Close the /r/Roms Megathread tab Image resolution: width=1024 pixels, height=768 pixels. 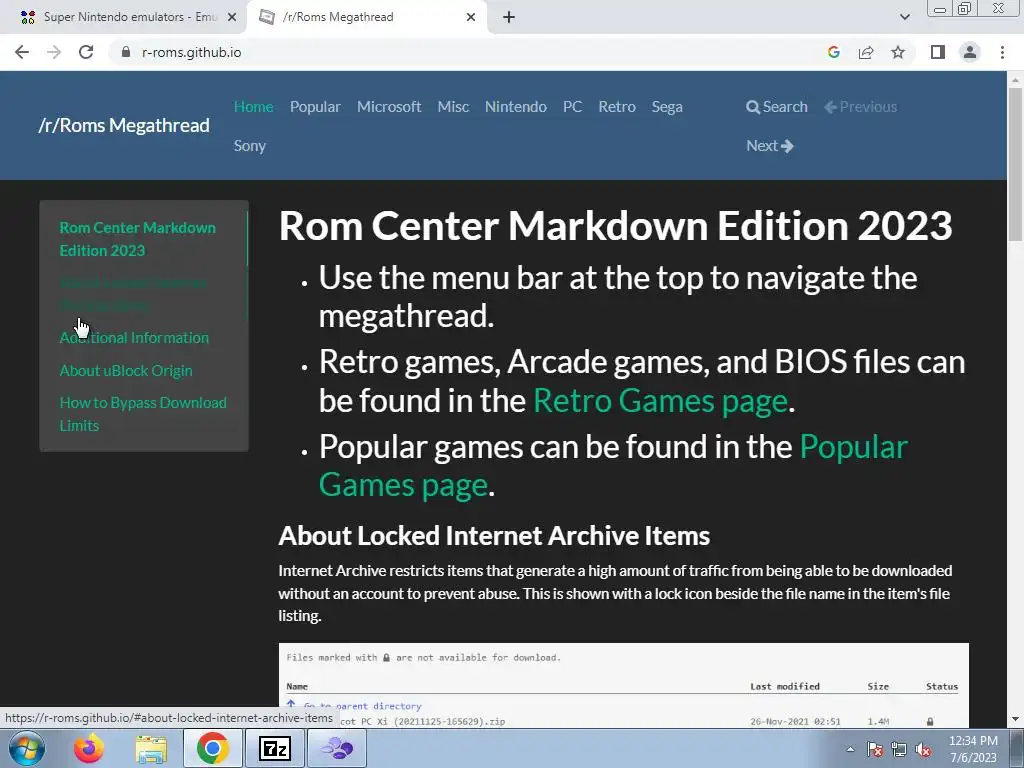coord(471,17)
